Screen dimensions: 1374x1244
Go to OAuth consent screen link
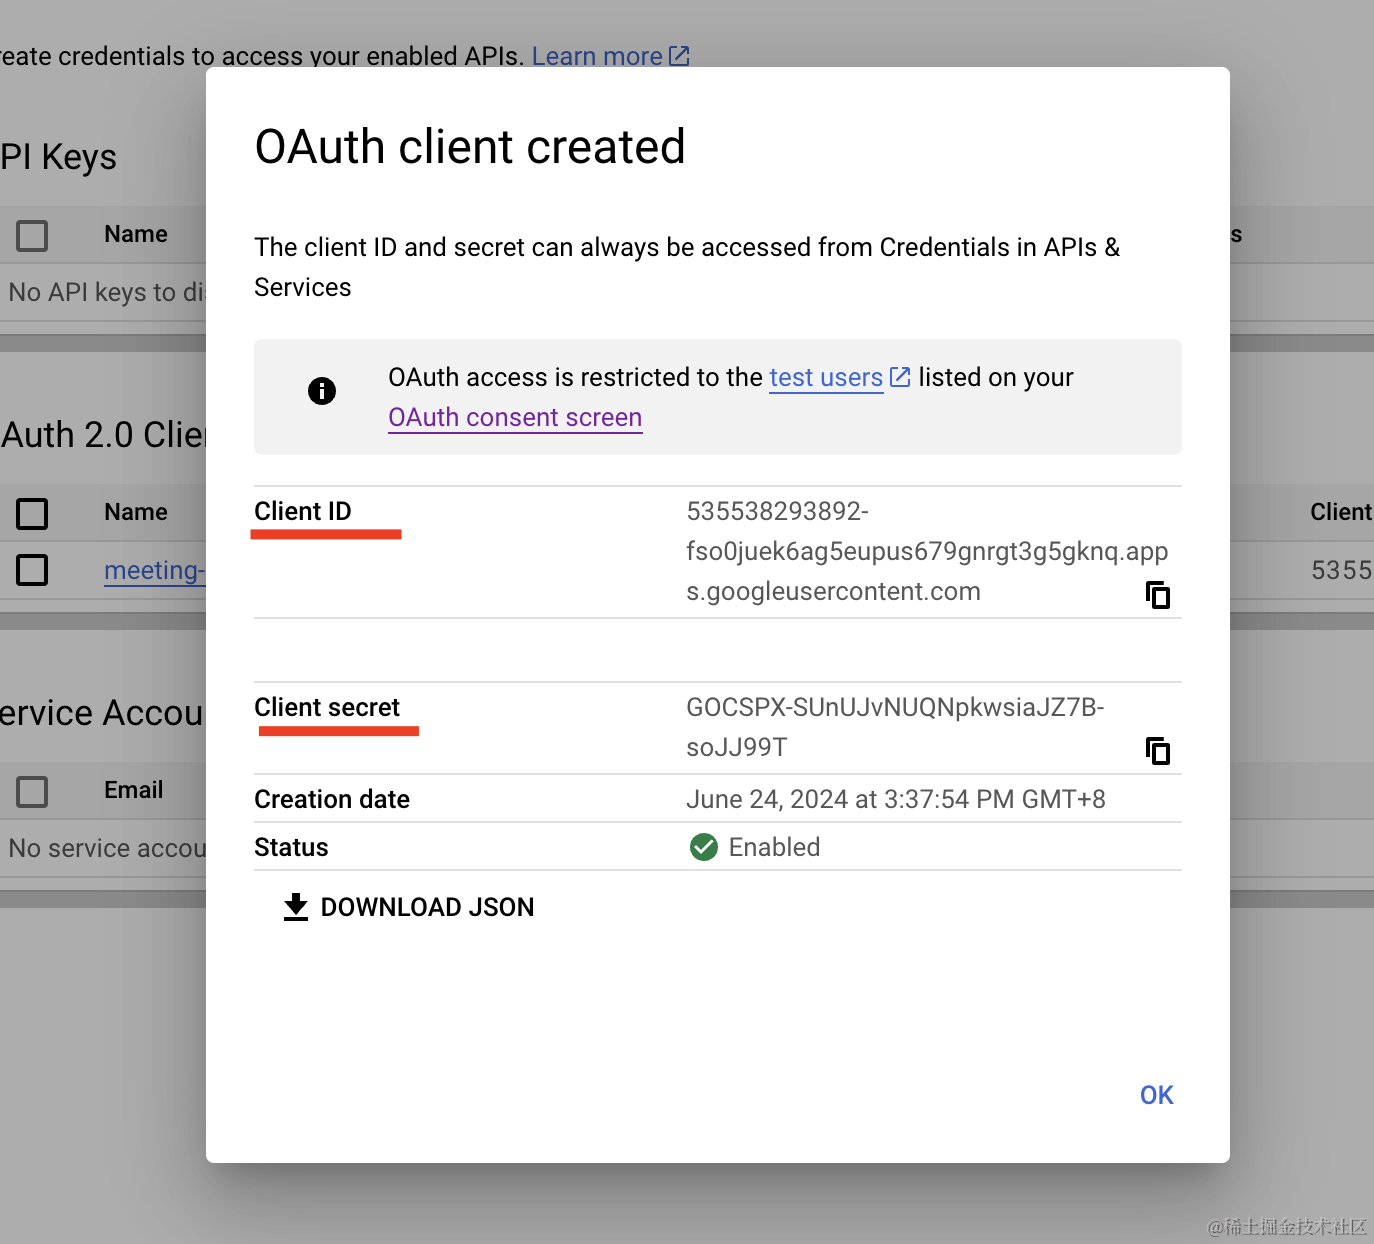(515, 417)
